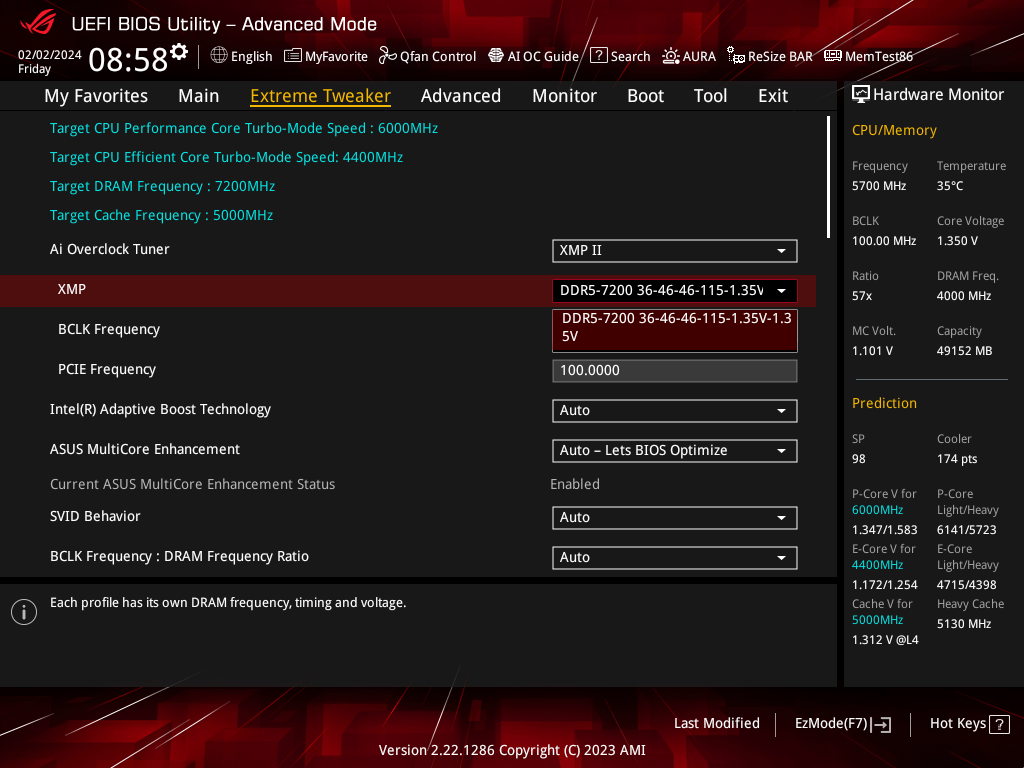Viewport: 1024px width, 768px height.
Task: Switch to My Favorites tab
Action: point(96,96)
